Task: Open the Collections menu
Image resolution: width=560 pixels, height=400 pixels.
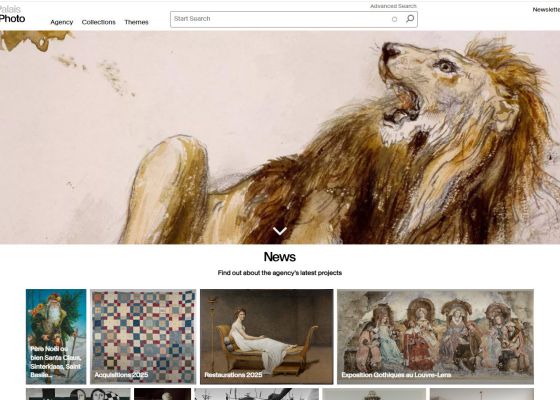Action: (x=99, y=22)
